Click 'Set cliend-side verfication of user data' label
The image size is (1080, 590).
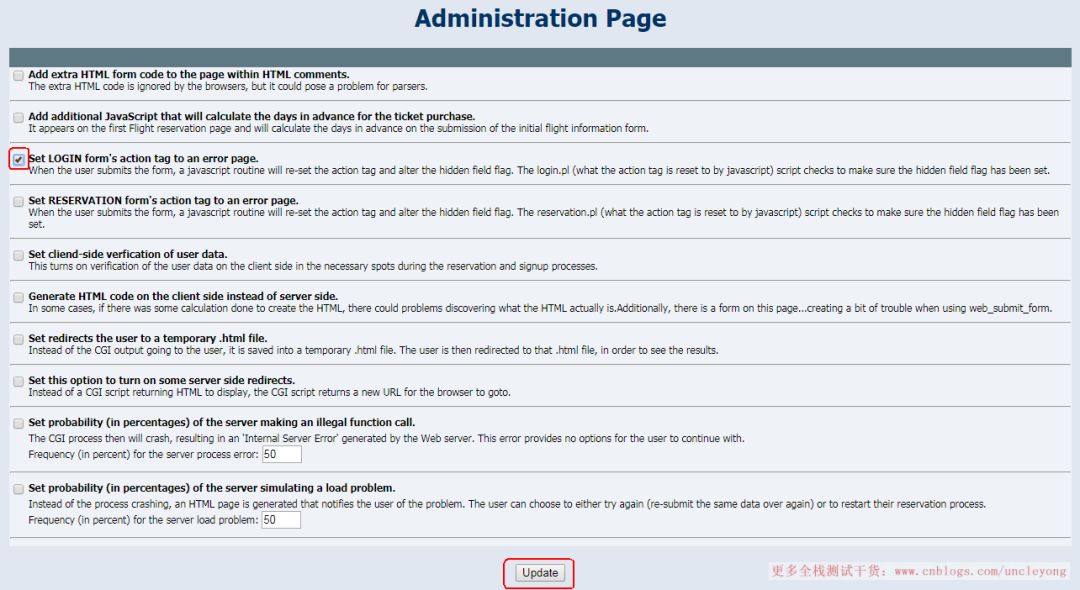[x=127, y=254]
